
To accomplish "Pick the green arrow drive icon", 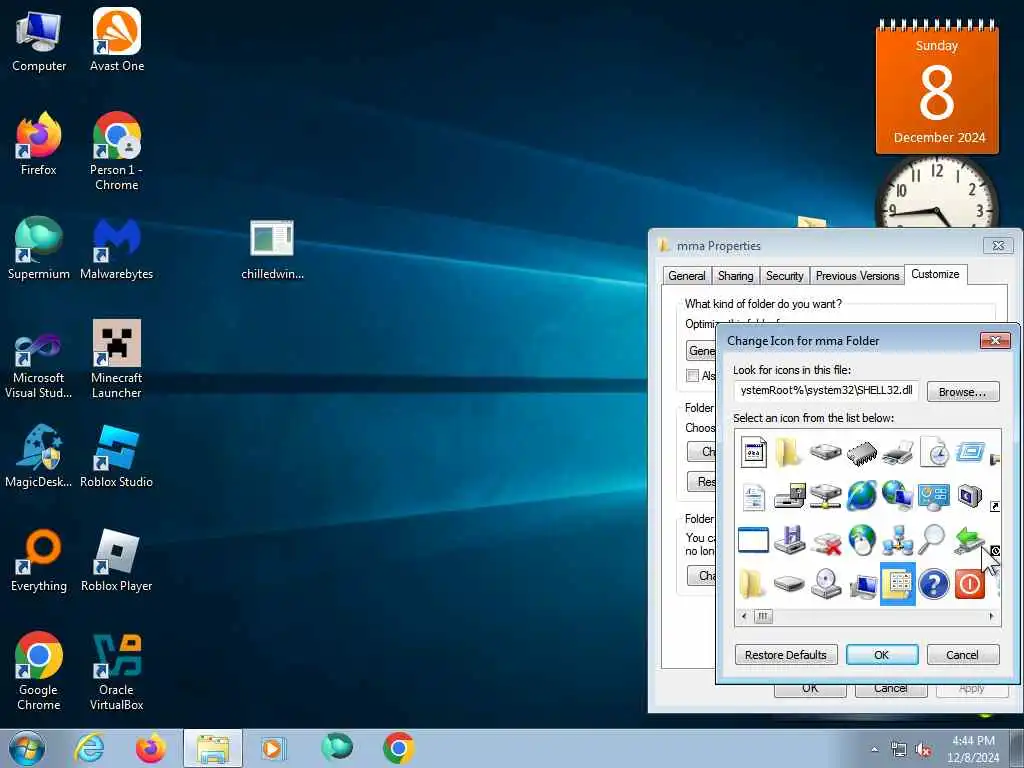I will [969, 541].
